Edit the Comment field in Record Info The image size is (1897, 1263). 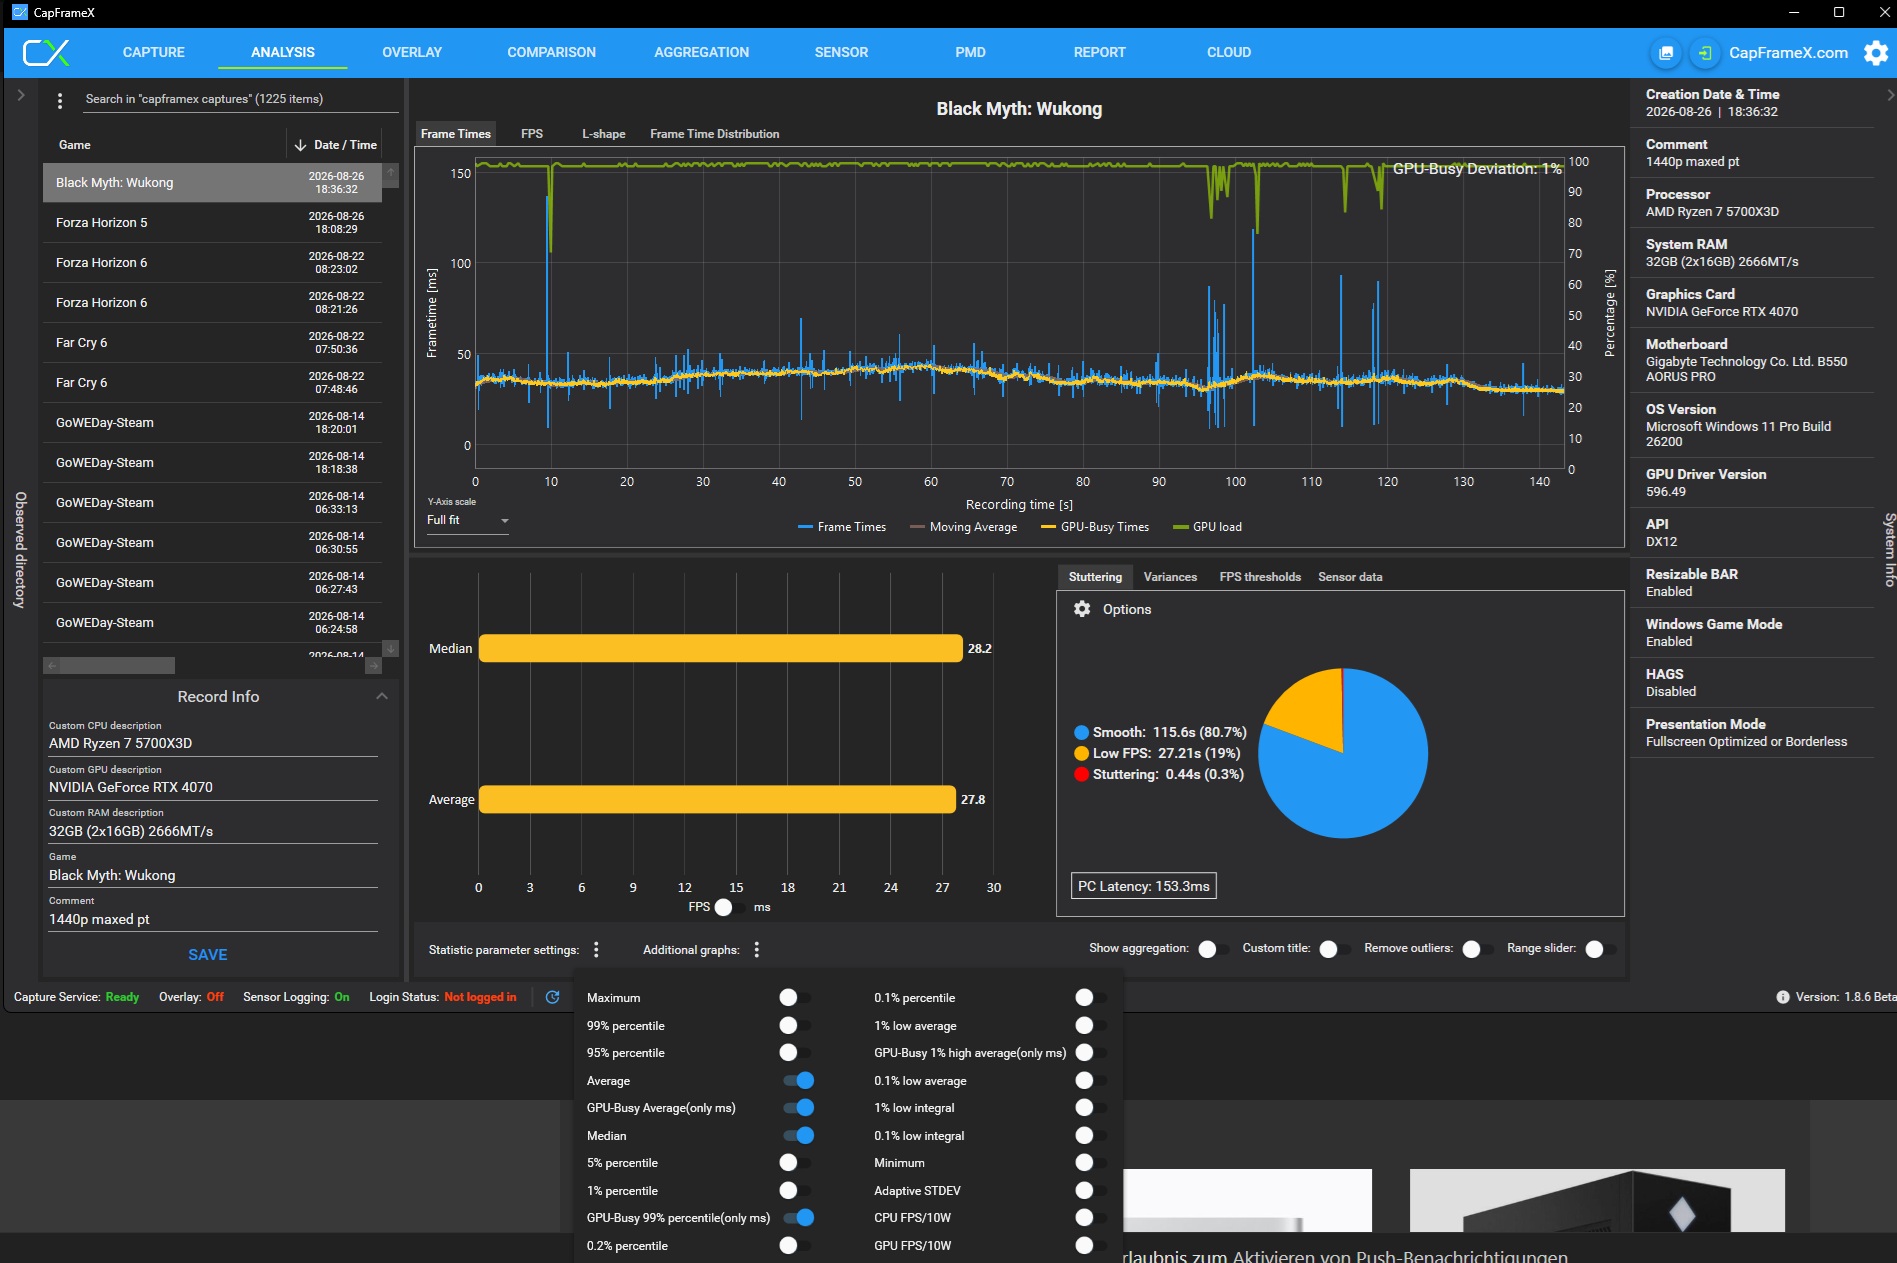click(213, 919)
